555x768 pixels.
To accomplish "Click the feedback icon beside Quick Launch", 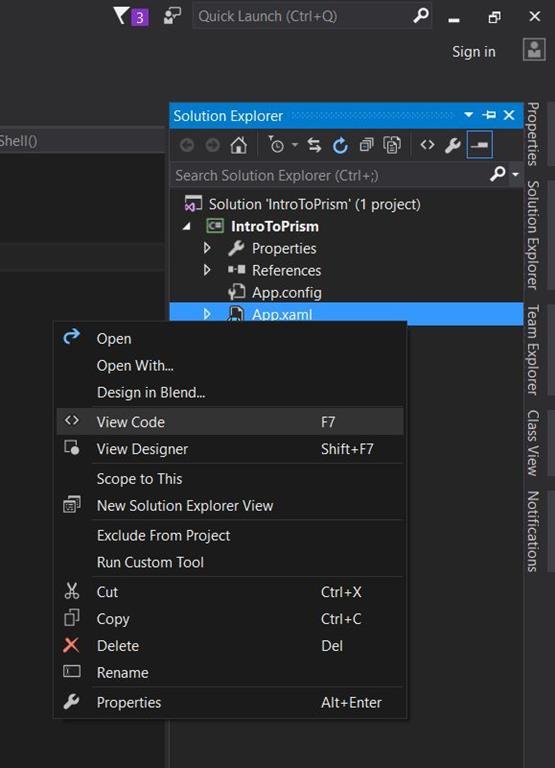I will tap(172, 16).
